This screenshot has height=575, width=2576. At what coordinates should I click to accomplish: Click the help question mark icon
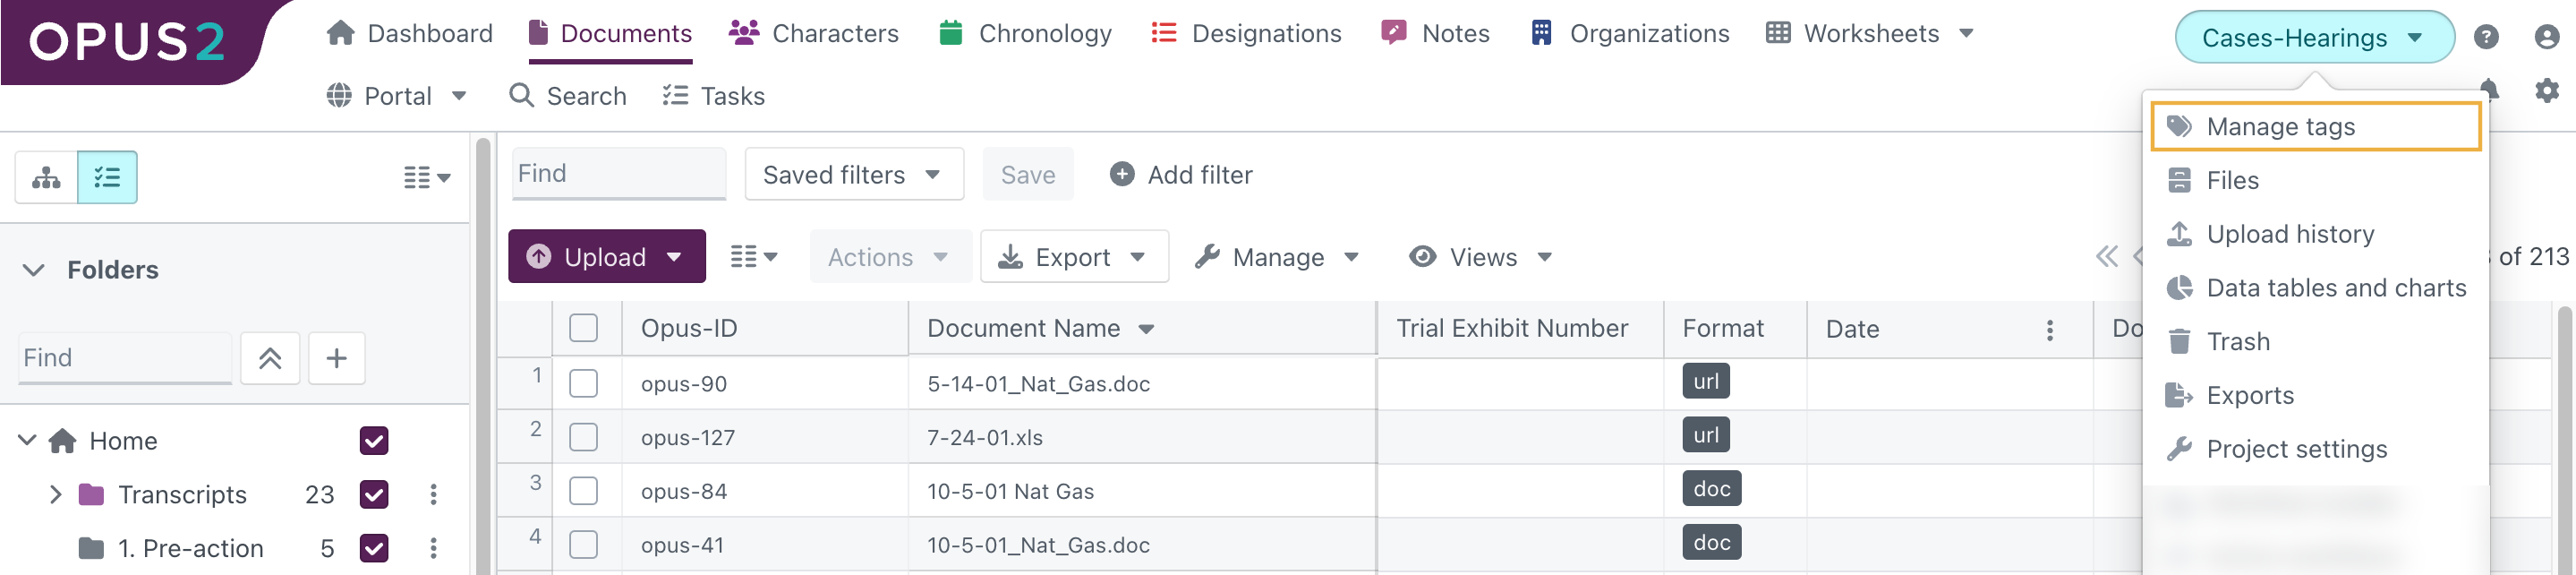(2485, 37)
